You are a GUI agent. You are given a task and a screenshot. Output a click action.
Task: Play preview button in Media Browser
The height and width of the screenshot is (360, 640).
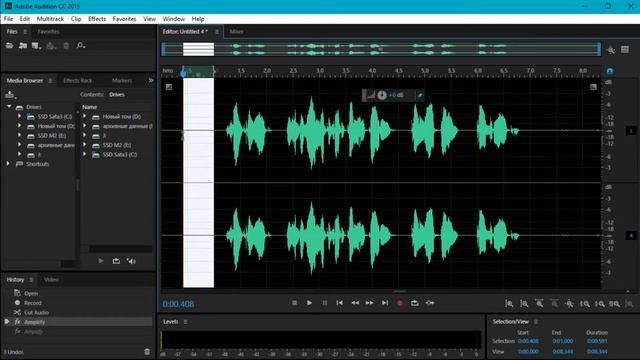(x=101, y=261)
